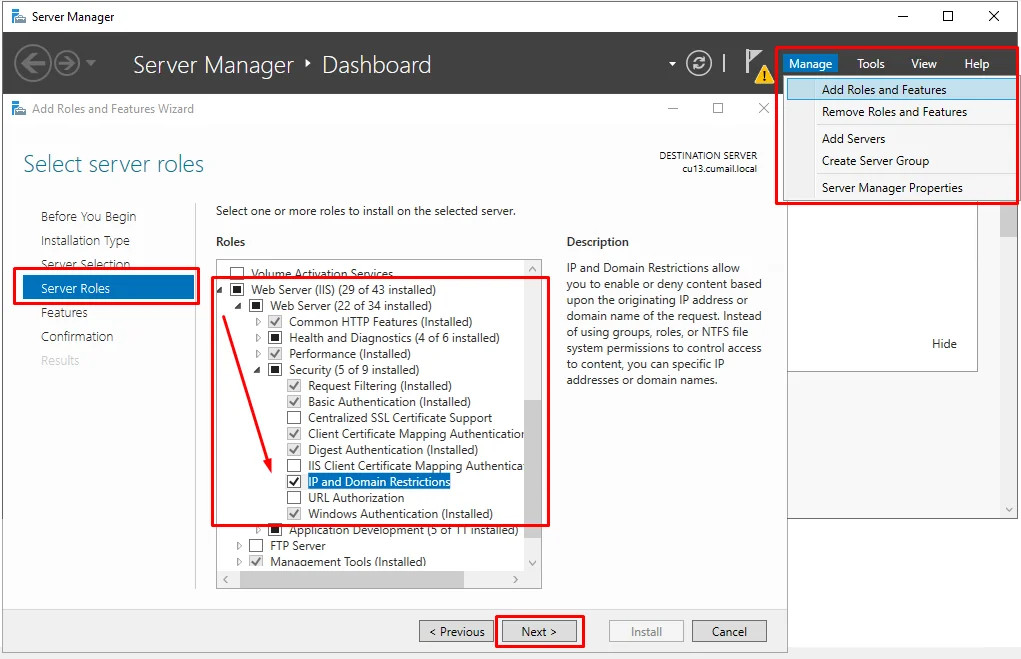Collapse the Security (5 of 9 installed) node

tap(257, 370)
